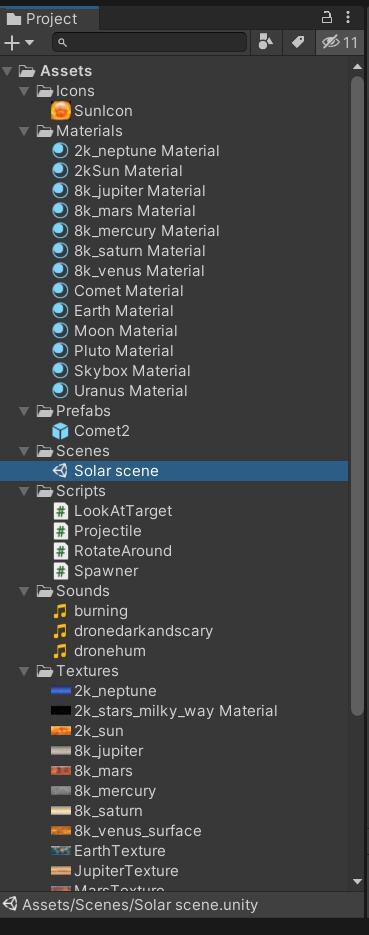
Task: Click the 2k_sun texture thumbnail
Action: tap(61, 730)
